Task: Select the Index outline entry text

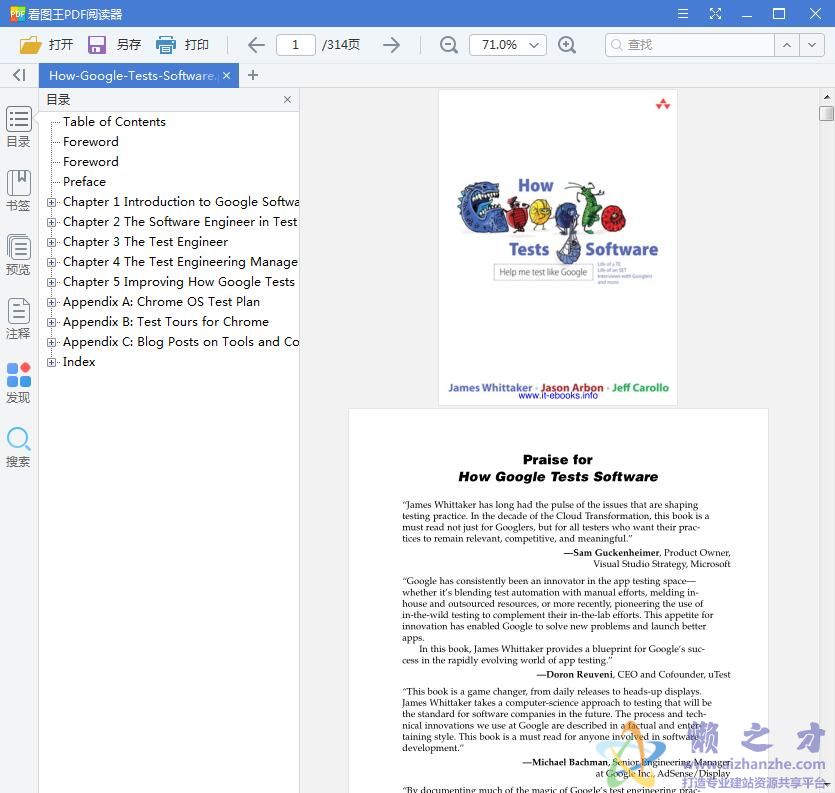Action: [79, 362]
